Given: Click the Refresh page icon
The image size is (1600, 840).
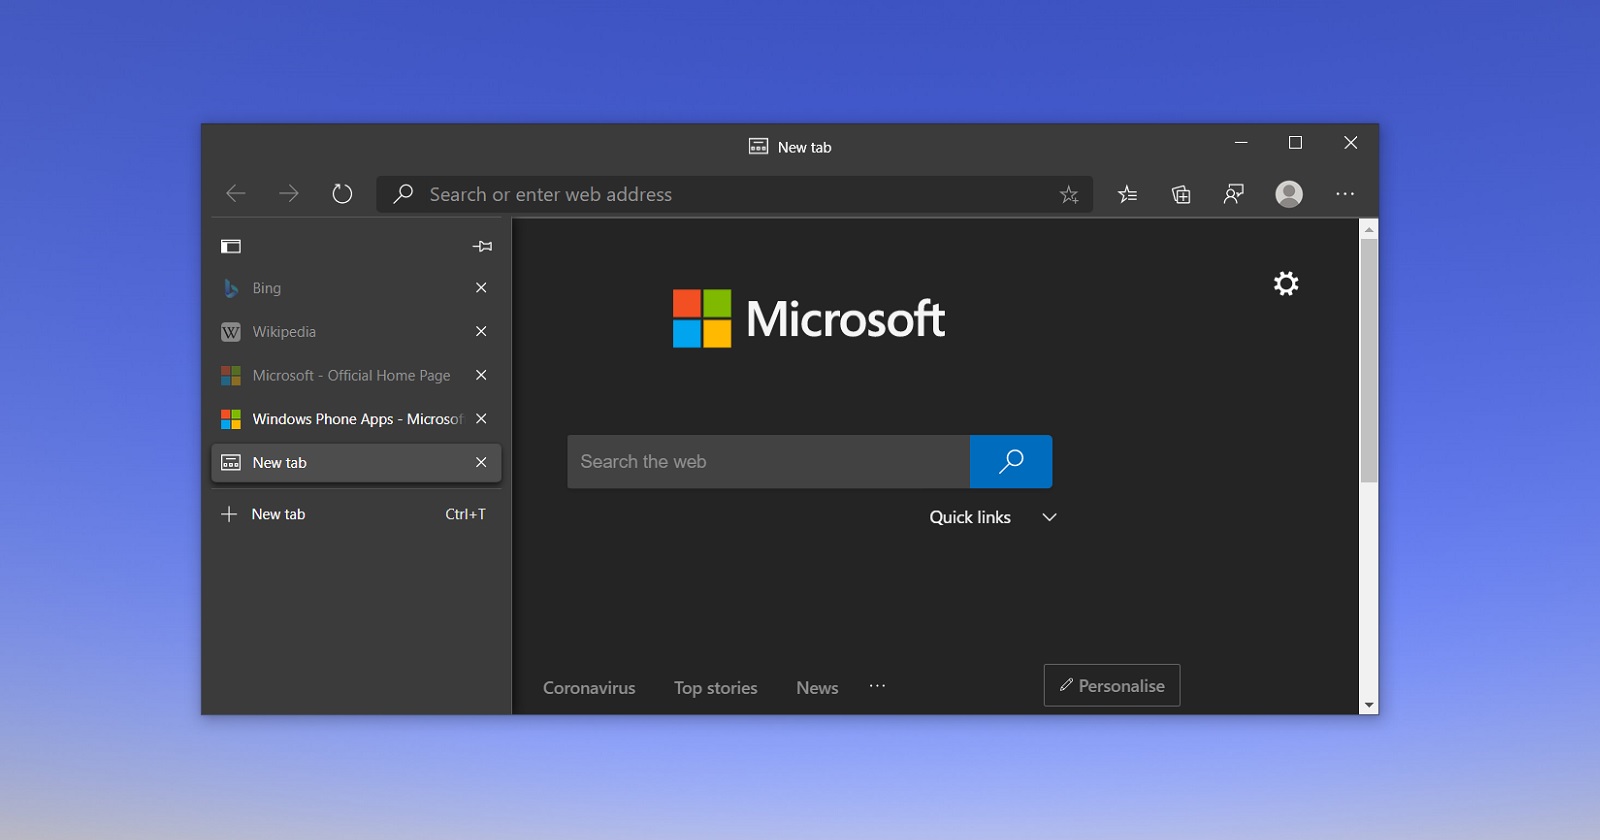Looking at the screenshot, I should click(x=342, y=194).
